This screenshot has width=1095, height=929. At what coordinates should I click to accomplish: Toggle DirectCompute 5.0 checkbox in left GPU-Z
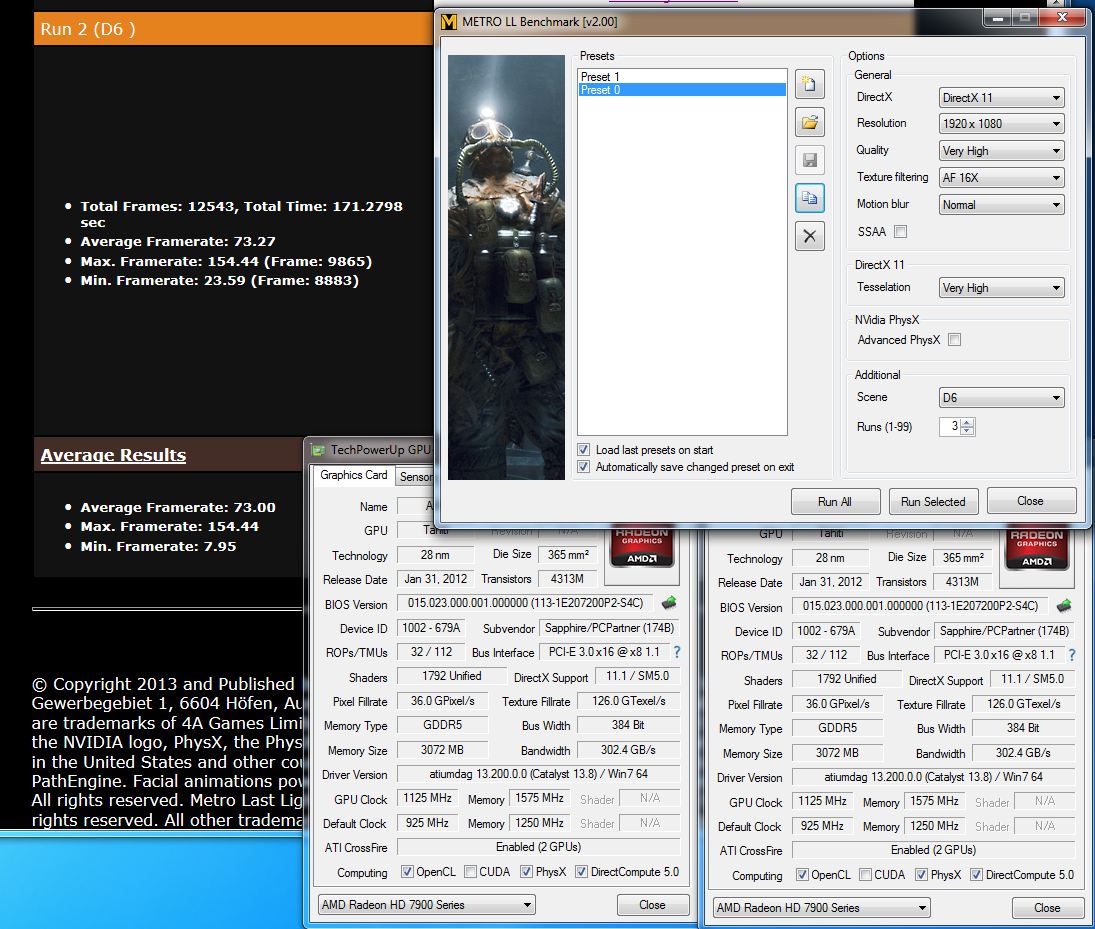coord(581,872)
